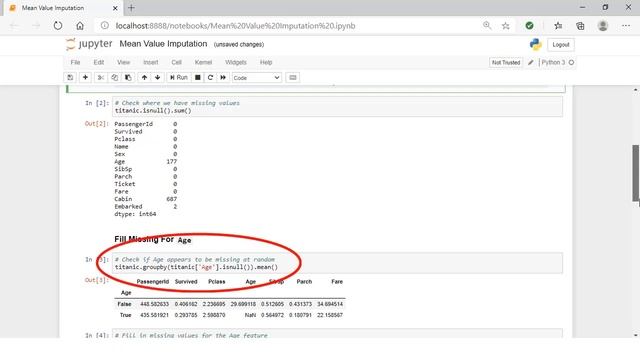Open the Insert menu

pyautogui.click(x=151, y=62)
